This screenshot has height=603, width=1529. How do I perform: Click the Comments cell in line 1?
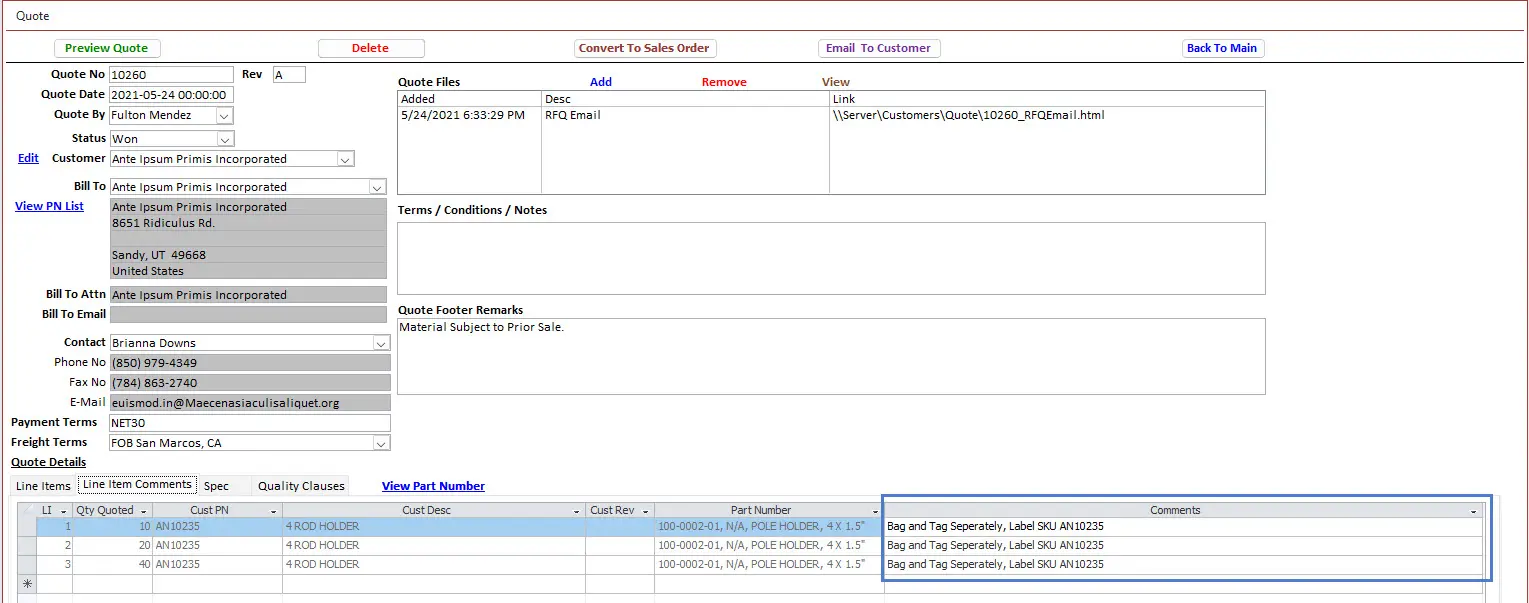coord(1184,526)
